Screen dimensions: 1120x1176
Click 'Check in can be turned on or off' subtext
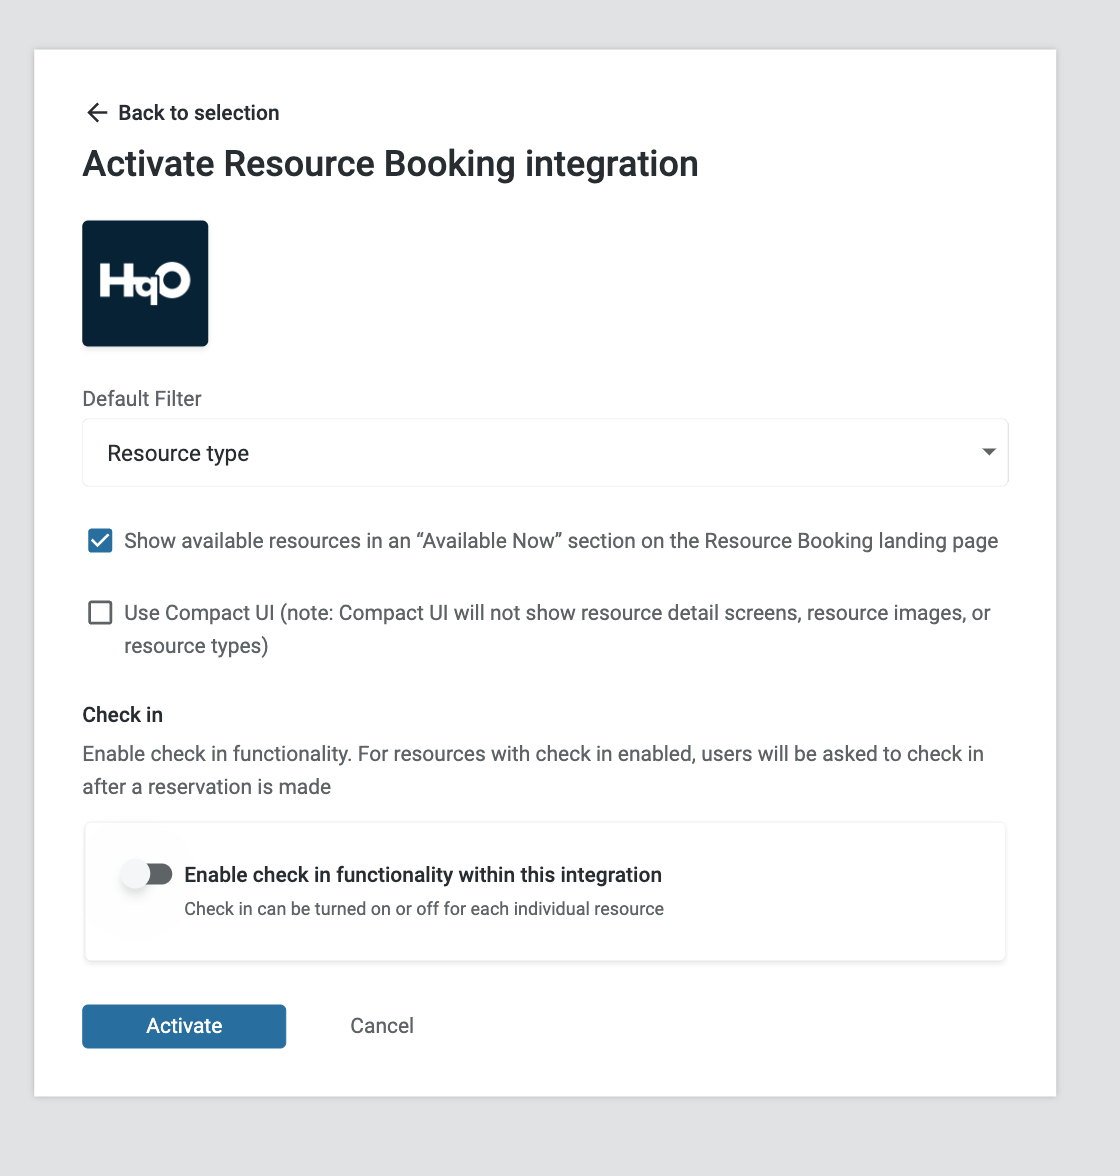pos(424,909)
